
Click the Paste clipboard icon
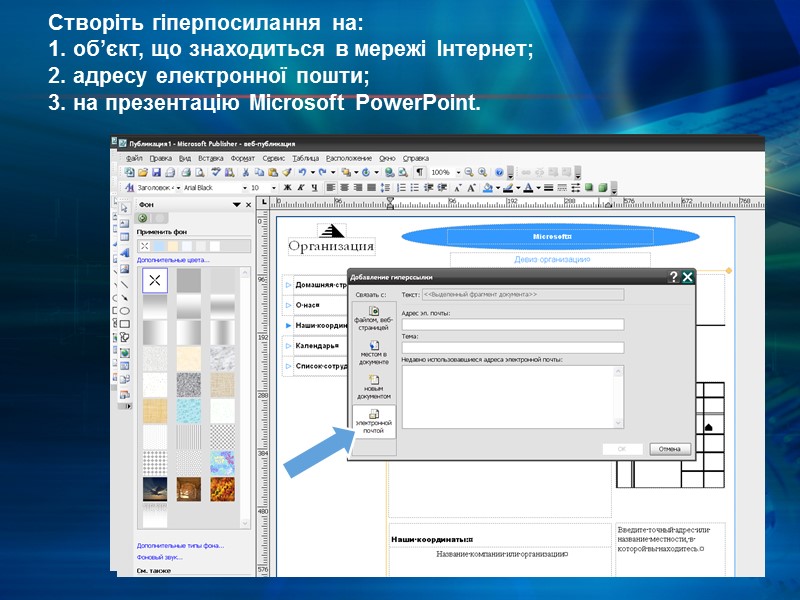(273, 172)
